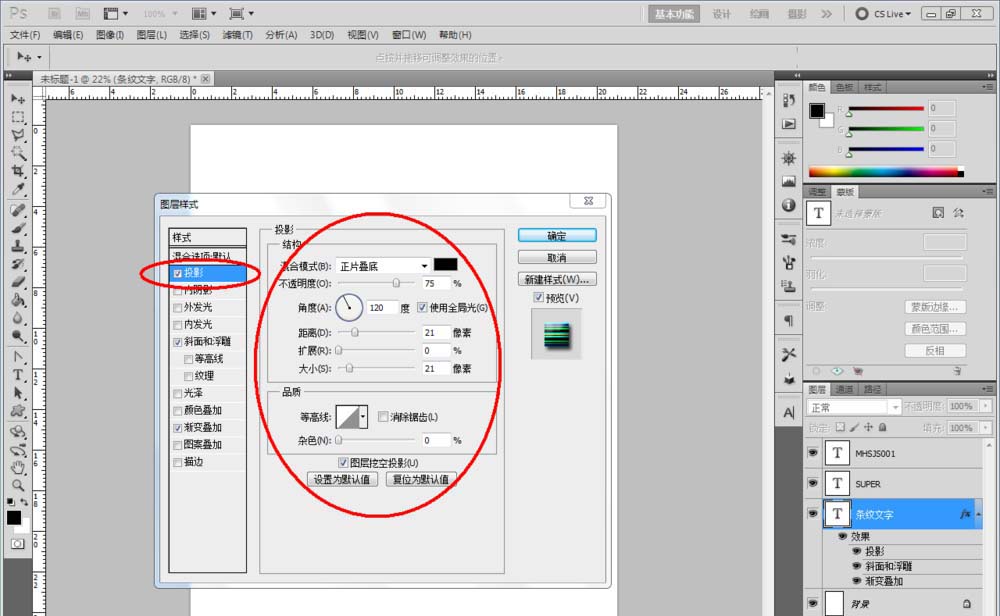Screen dimensions: 1000x616
Task: Open the Actions panel dock icon
Action: 789,124
